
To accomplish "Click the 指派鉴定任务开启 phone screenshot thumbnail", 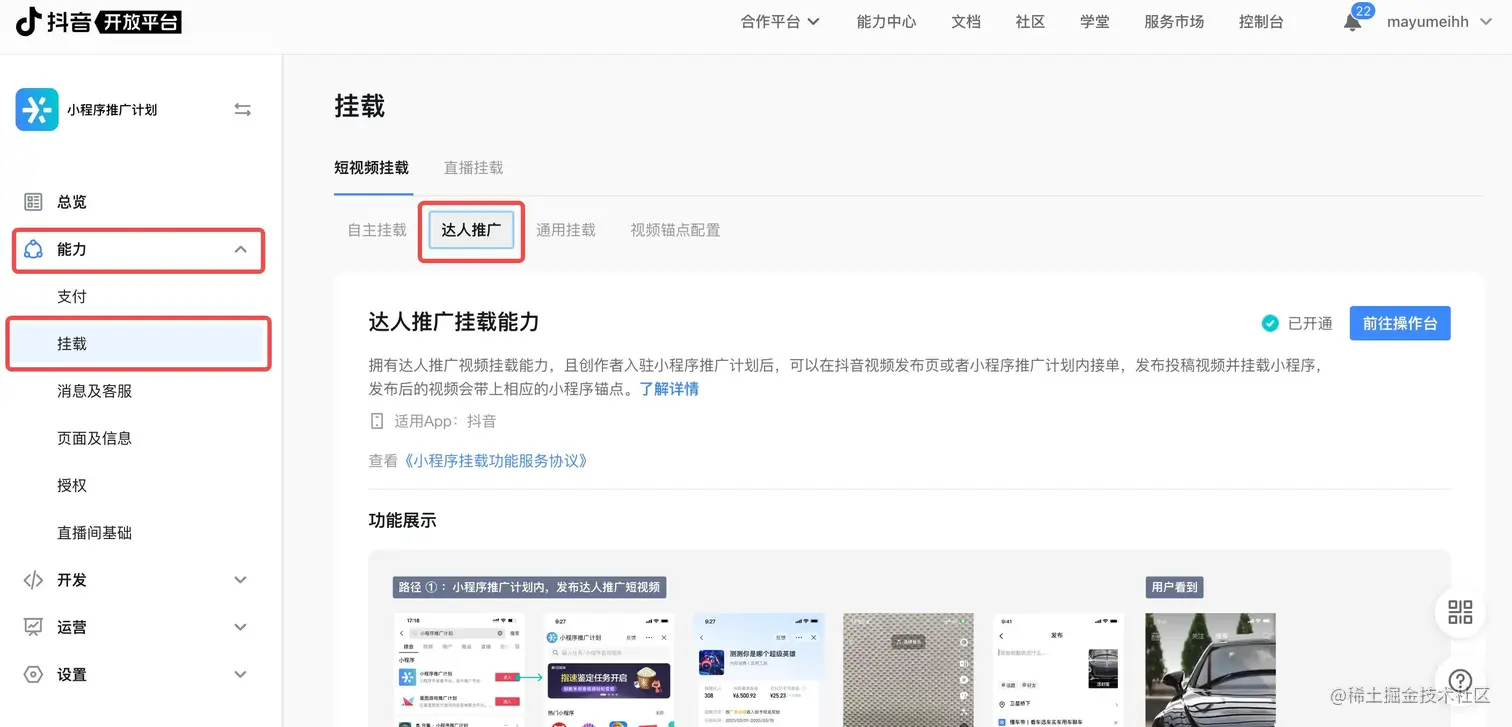I will 608,670.
